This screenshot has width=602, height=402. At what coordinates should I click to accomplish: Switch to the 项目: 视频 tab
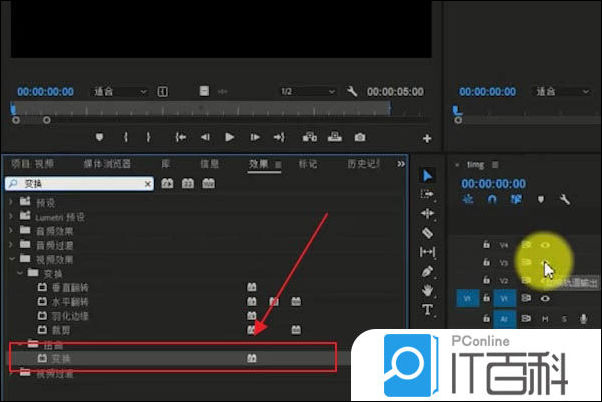coord(32,164)
